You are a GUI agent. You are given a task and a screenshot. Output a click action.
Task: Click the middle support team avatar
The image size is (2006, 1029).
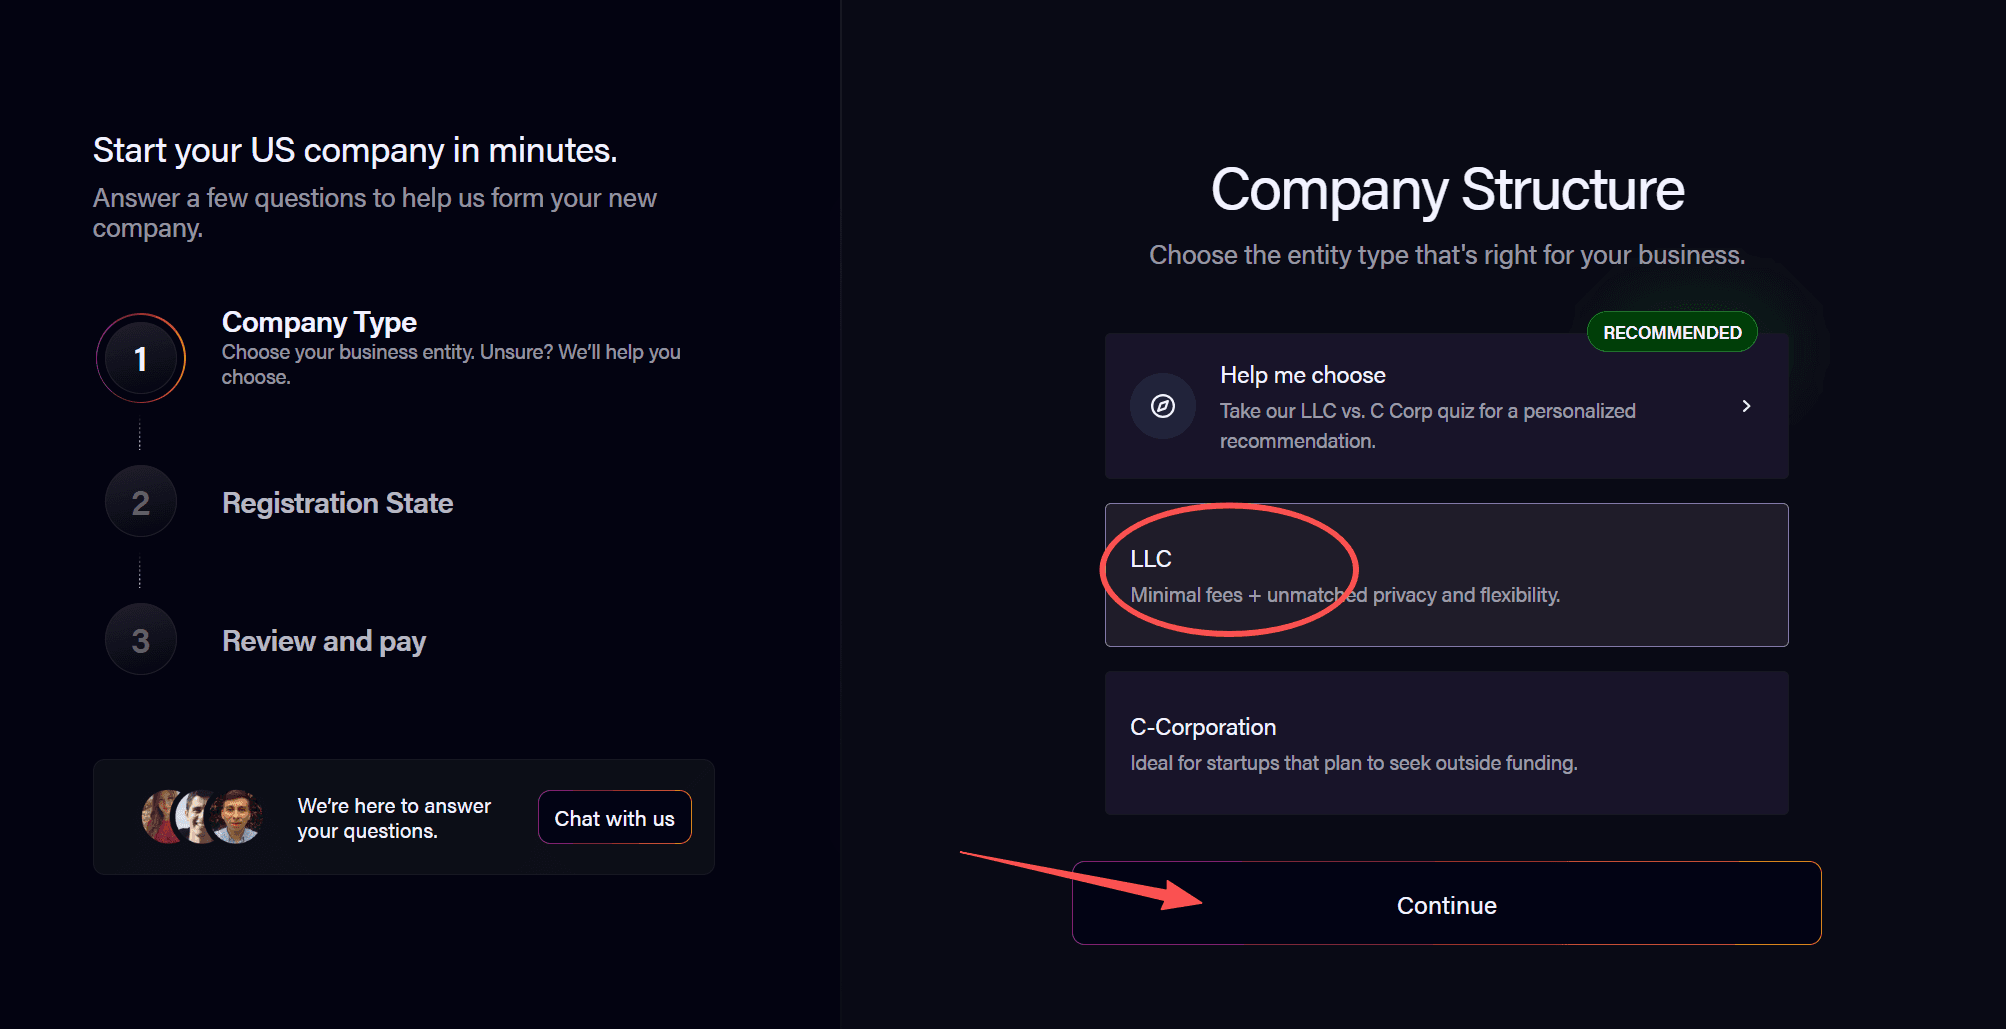199,817
